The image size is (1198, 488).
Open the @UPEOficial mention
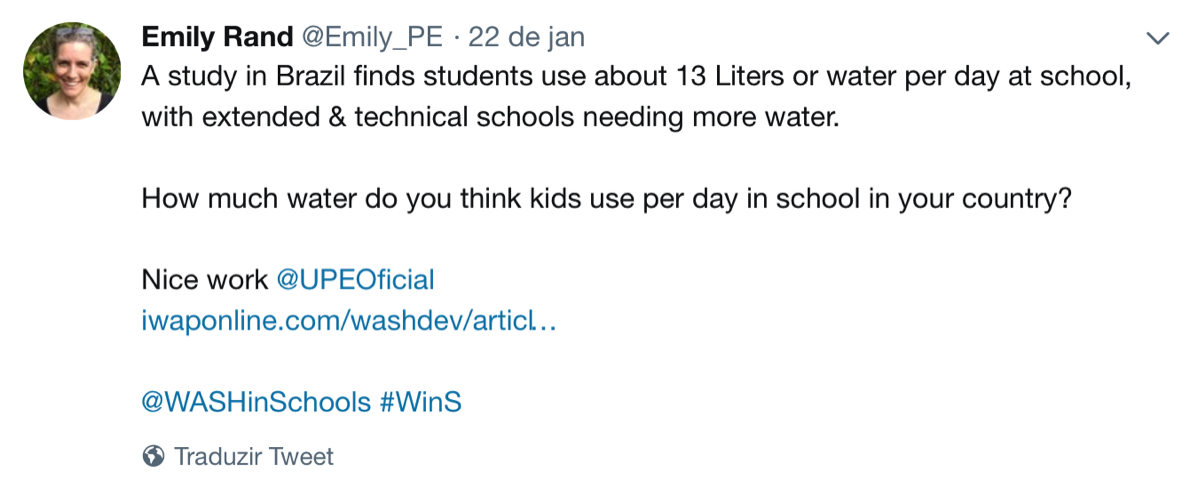point(355,280)
